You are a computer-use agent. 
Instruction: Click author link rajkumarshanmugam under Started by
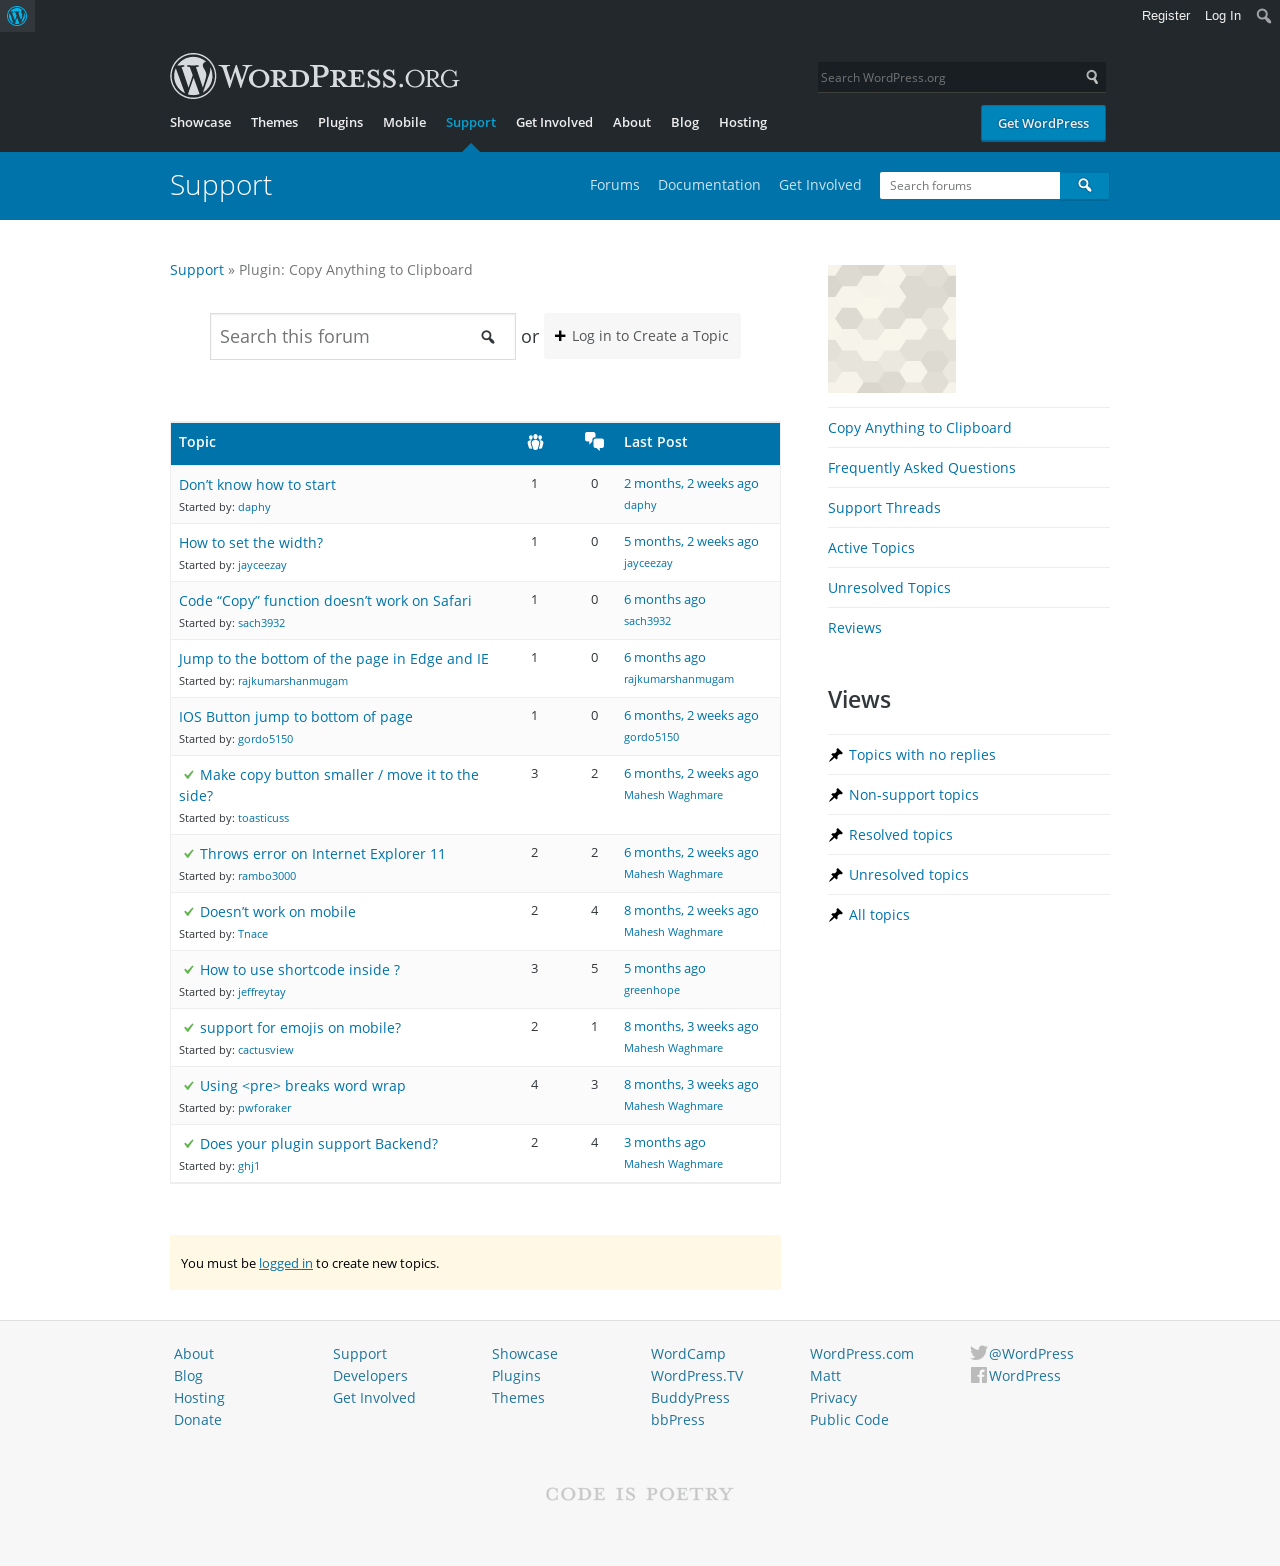click(x=293, y=681)
